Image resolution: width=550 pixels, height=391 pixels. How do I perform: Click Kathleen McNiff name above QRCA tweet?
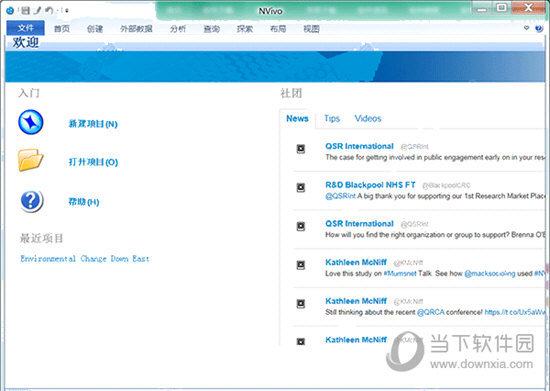pos(356,301)
